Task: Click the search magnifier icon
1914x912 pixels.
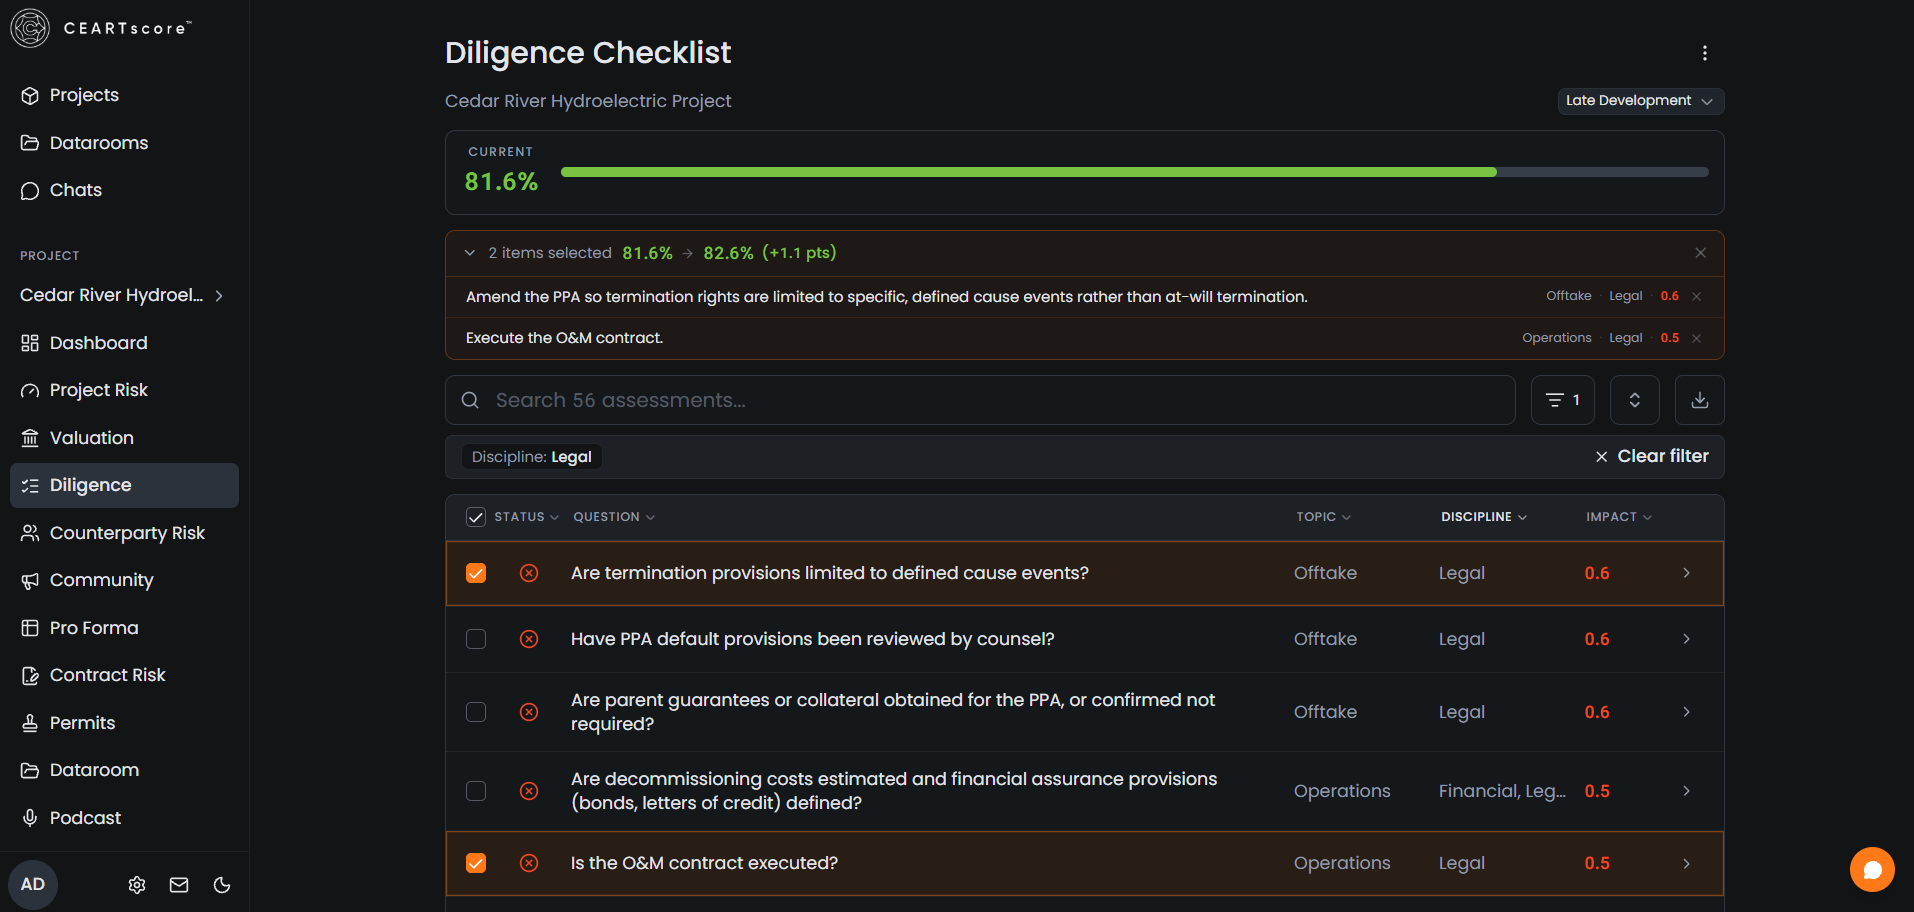Action: point(470,400)
